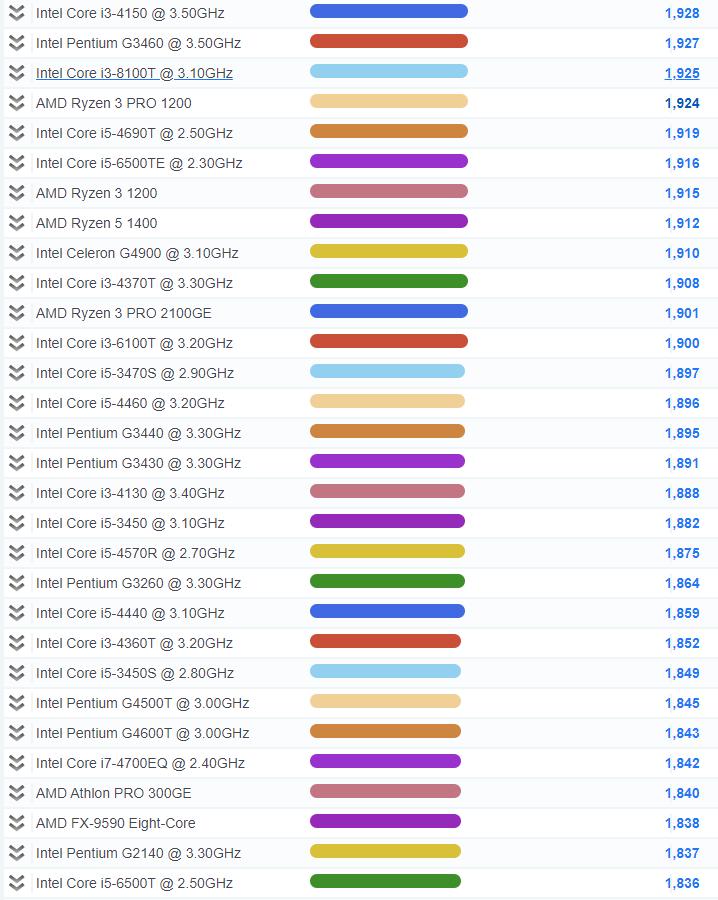
Task: Expand the Intel Celeron G4900 row chevron
Action: [17, 253]
